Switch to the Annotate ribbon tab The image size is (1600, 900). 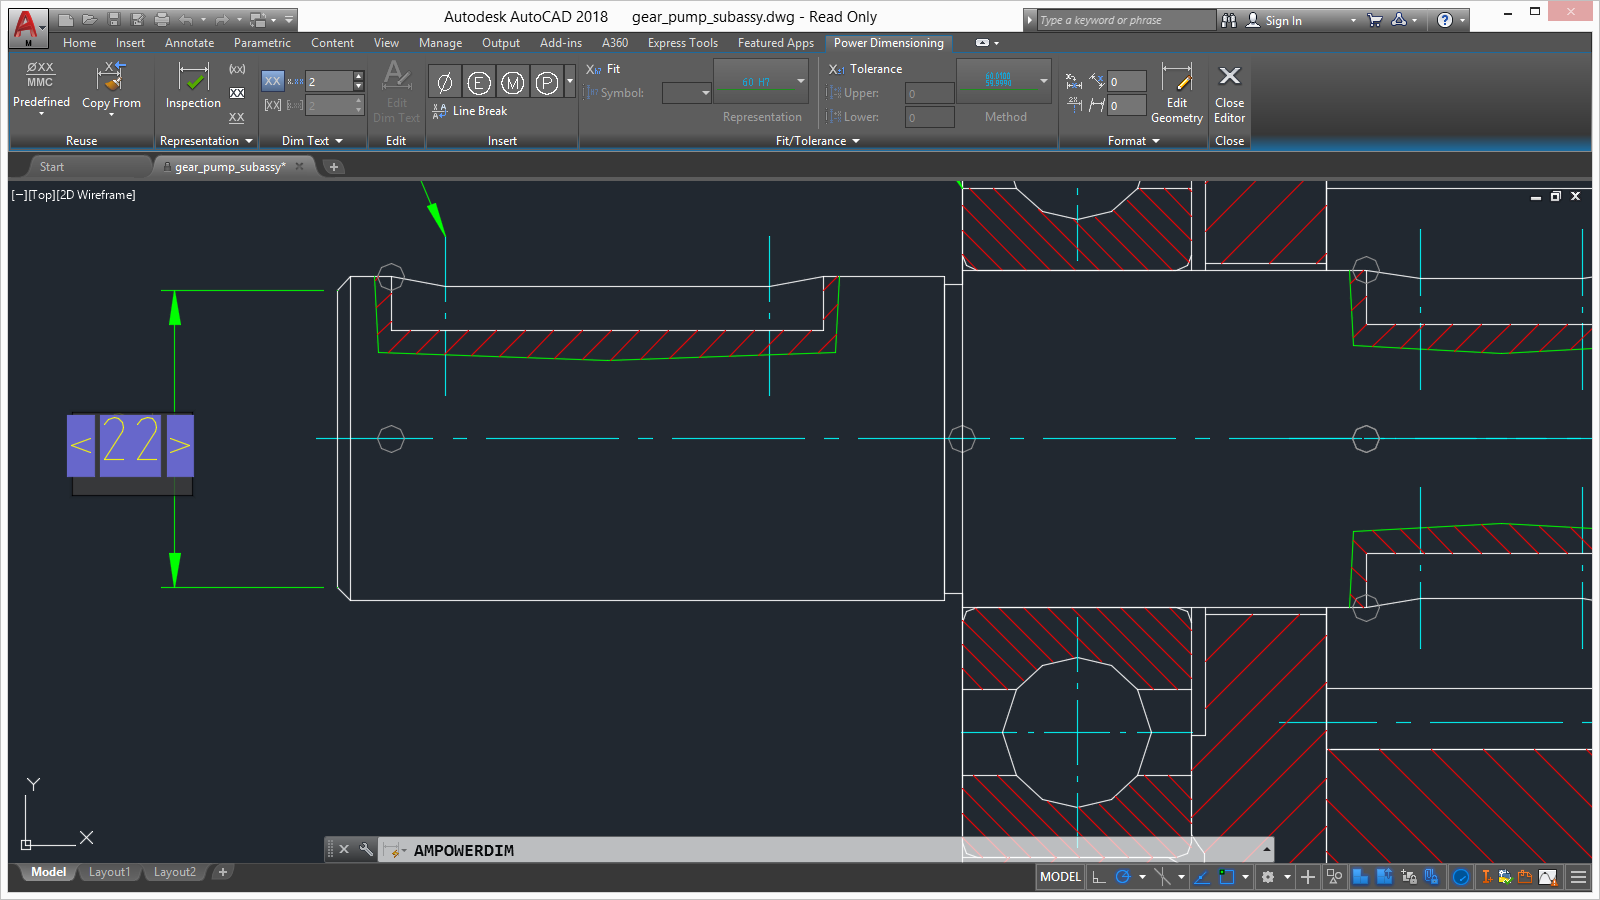(189, 43)
